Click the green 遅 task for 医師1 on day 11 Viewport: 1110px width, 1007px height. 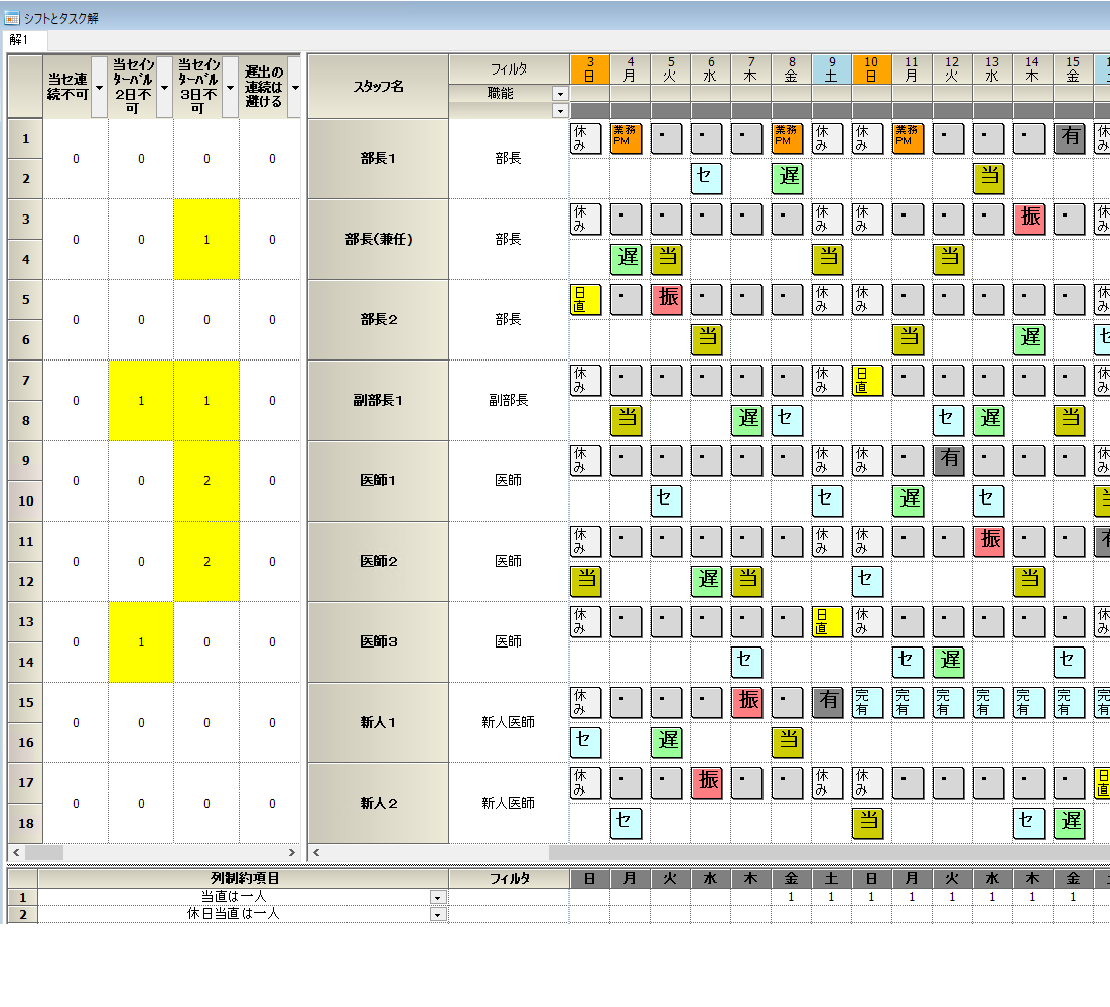click(x=908, y=499)
